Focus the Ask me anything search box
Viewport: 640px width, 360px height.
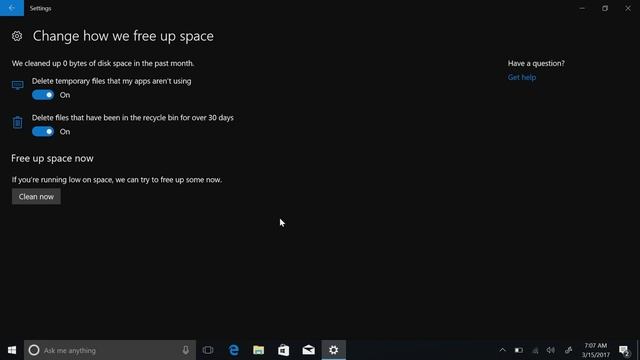[110, 350]
